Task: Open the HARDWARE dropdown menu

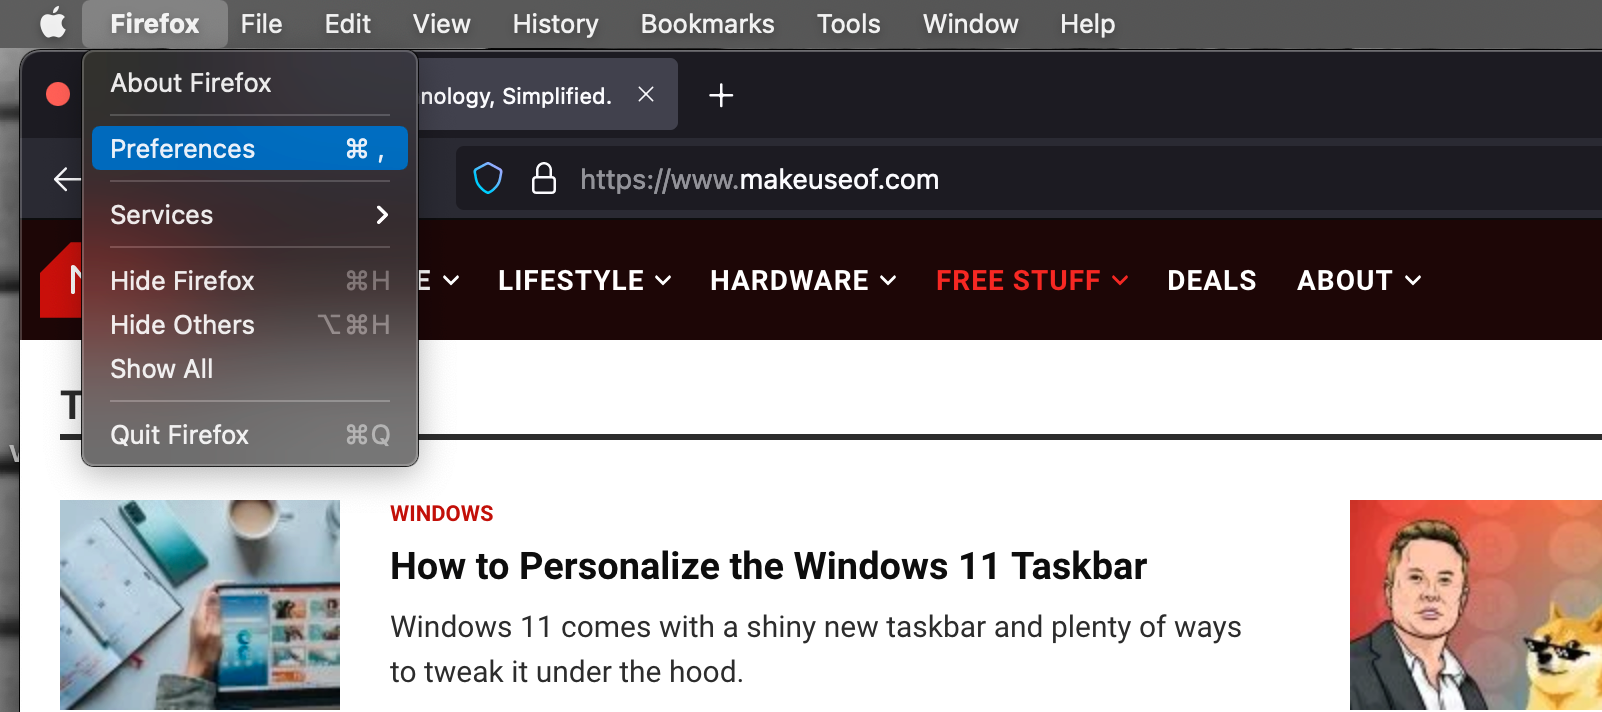Action: [802, 281]
